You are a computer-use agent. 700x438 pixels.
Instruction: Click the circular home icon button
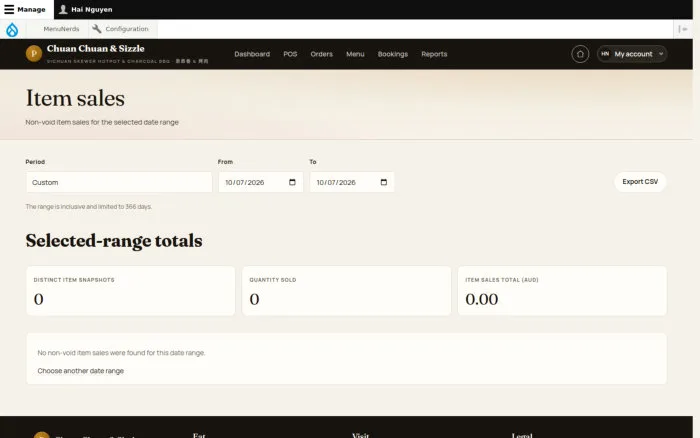coord(580,54)
